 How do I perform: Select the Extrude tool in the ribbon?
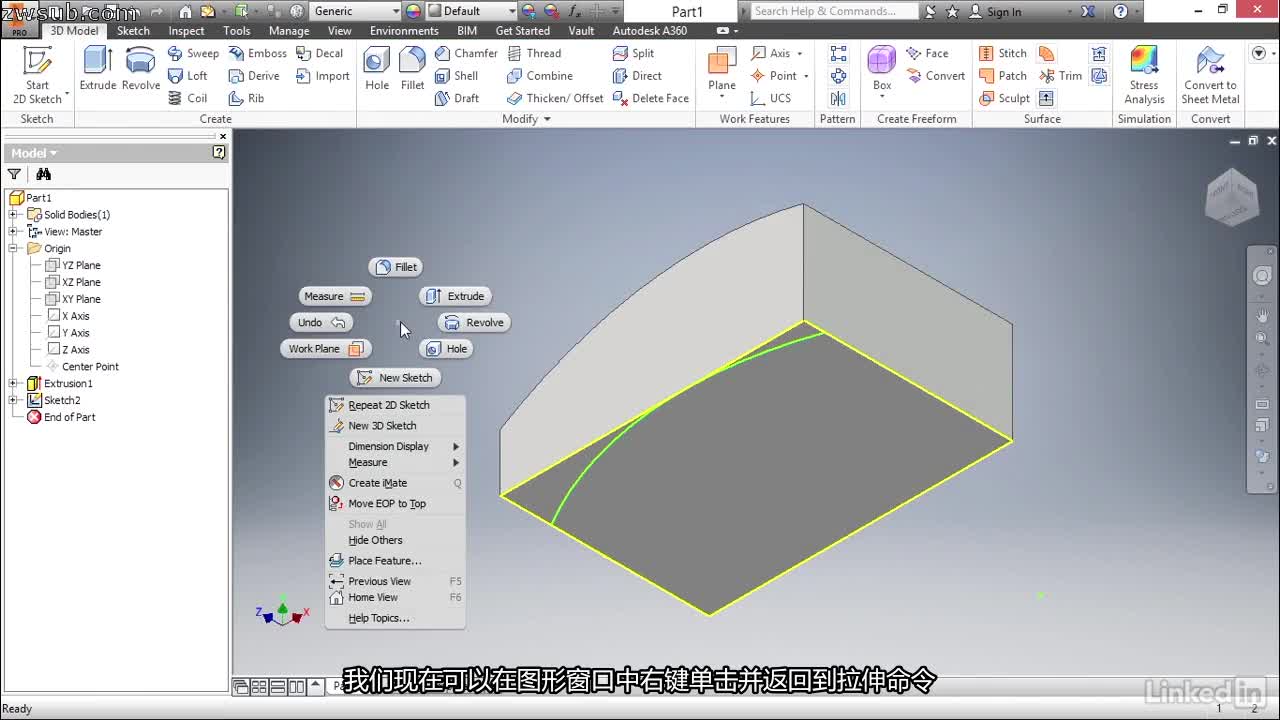pyautogui.click(x=98, y=68)
